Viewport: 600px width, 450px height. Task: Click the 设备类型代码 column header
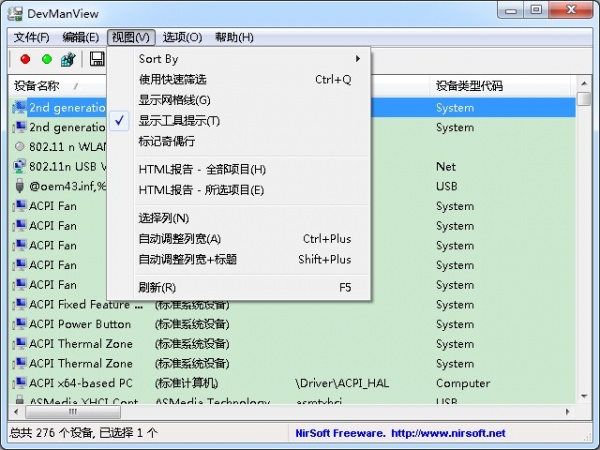click(468, 86)
